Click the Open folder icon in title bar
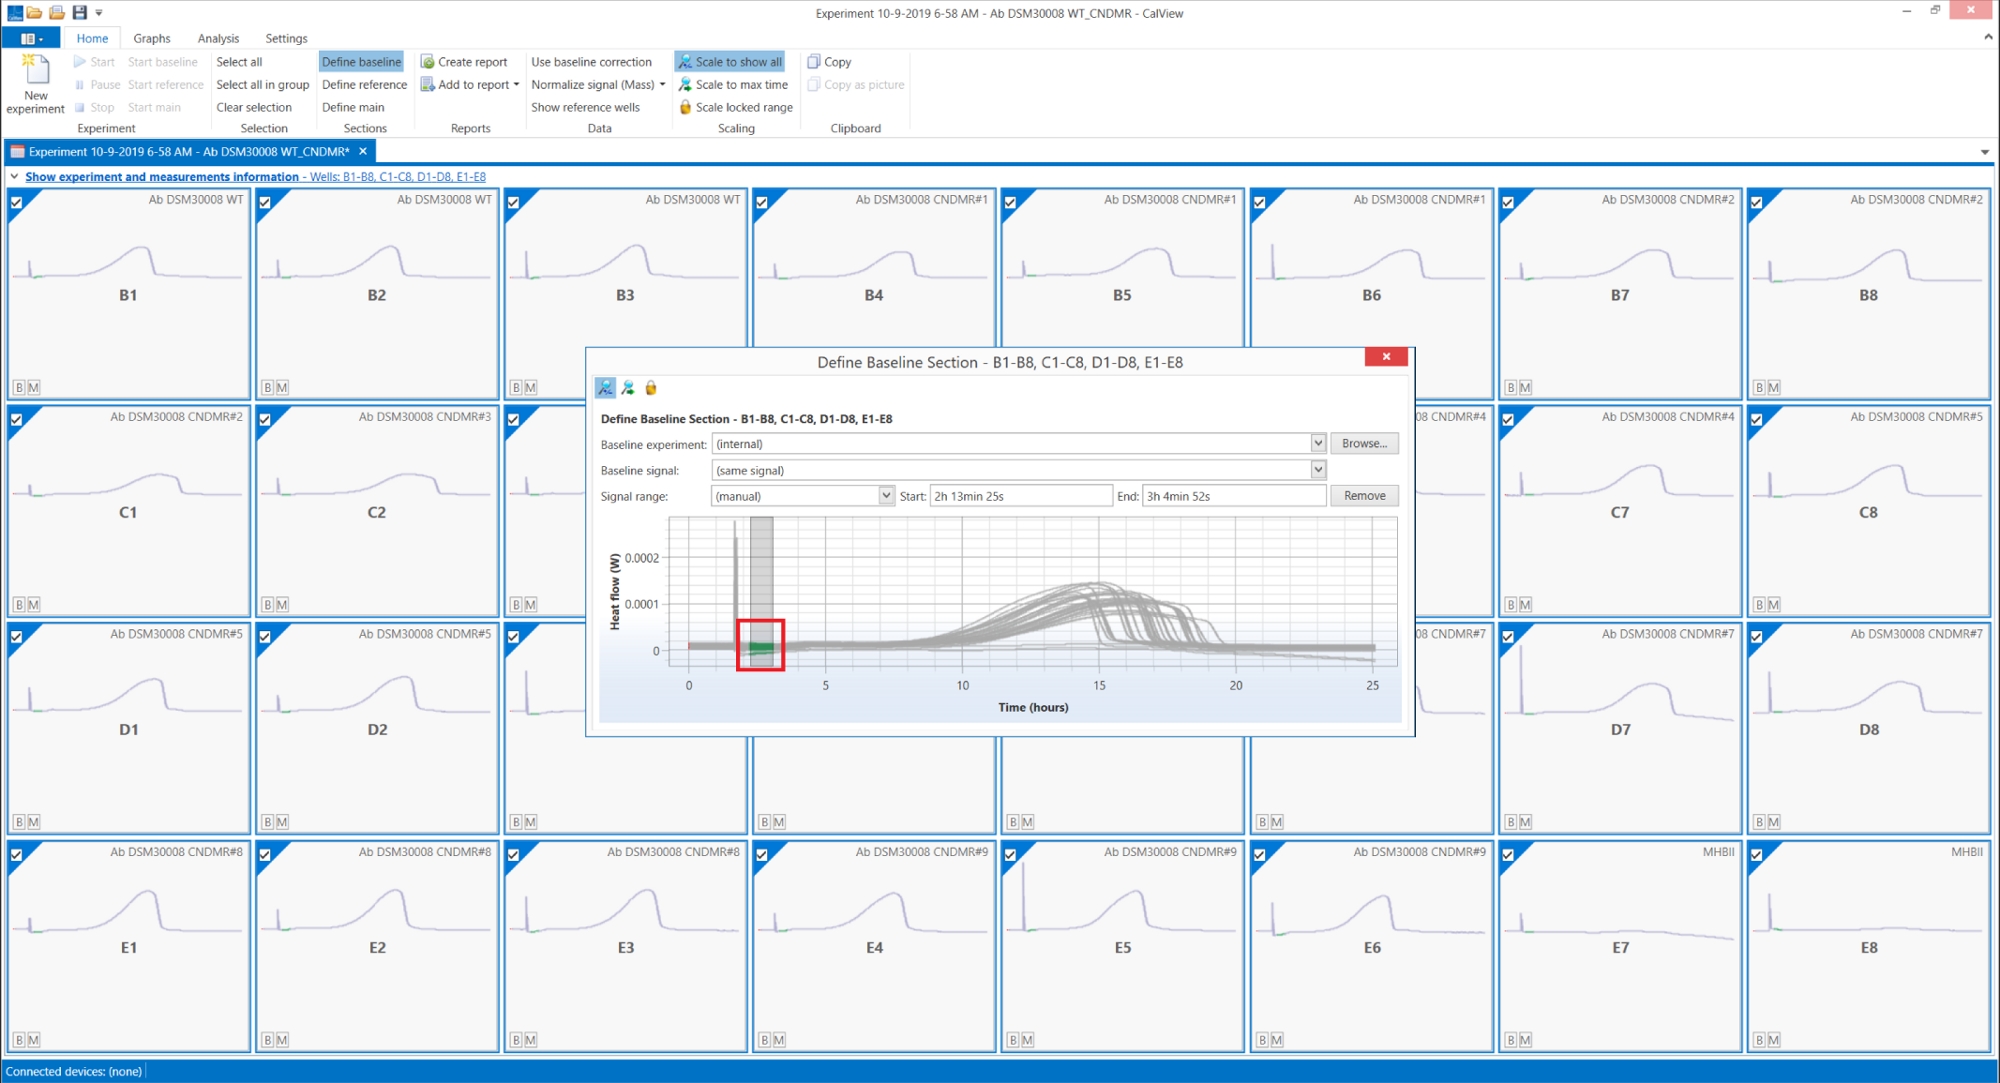The width and height of the screenshot is (2000, 1083). click(x=34, y=12)
